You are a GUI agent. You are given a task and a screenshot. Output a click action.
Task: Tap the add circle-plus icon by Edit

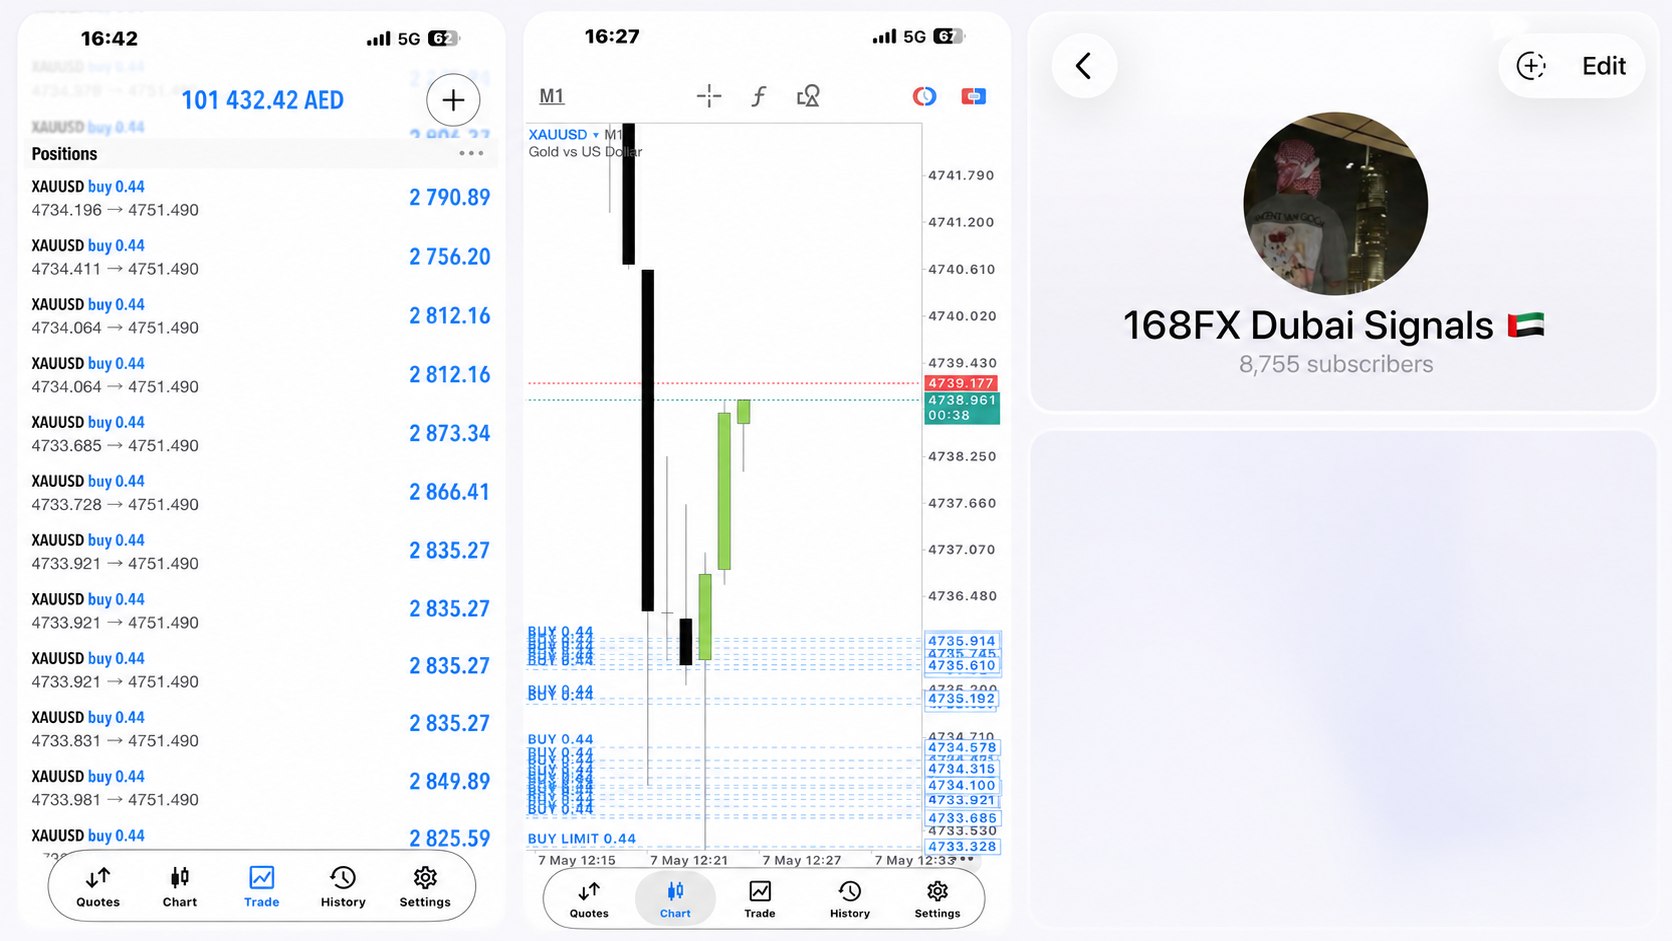click(1531, 66)
